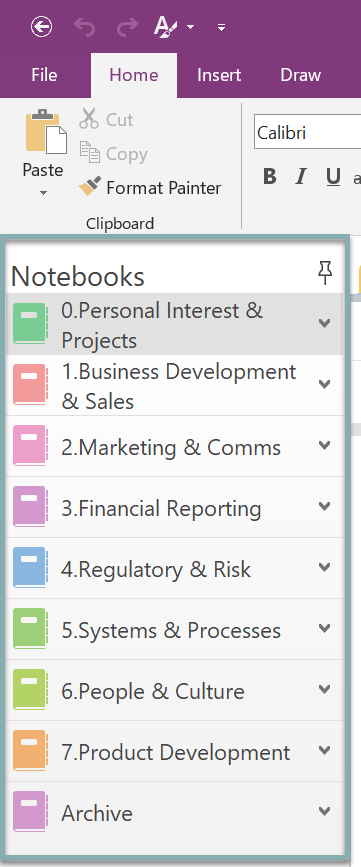Toggle Bold formatting
Viewport: 361px width, 867px height.
click(270, 176)
